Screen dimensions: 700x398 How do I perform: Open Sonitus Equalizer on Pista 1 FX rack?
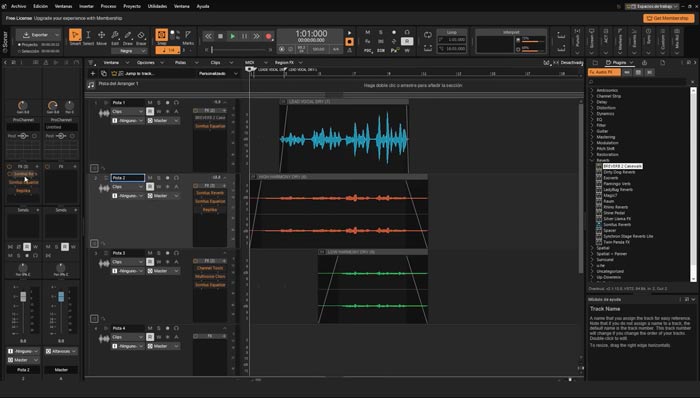[x=210, y=126]
